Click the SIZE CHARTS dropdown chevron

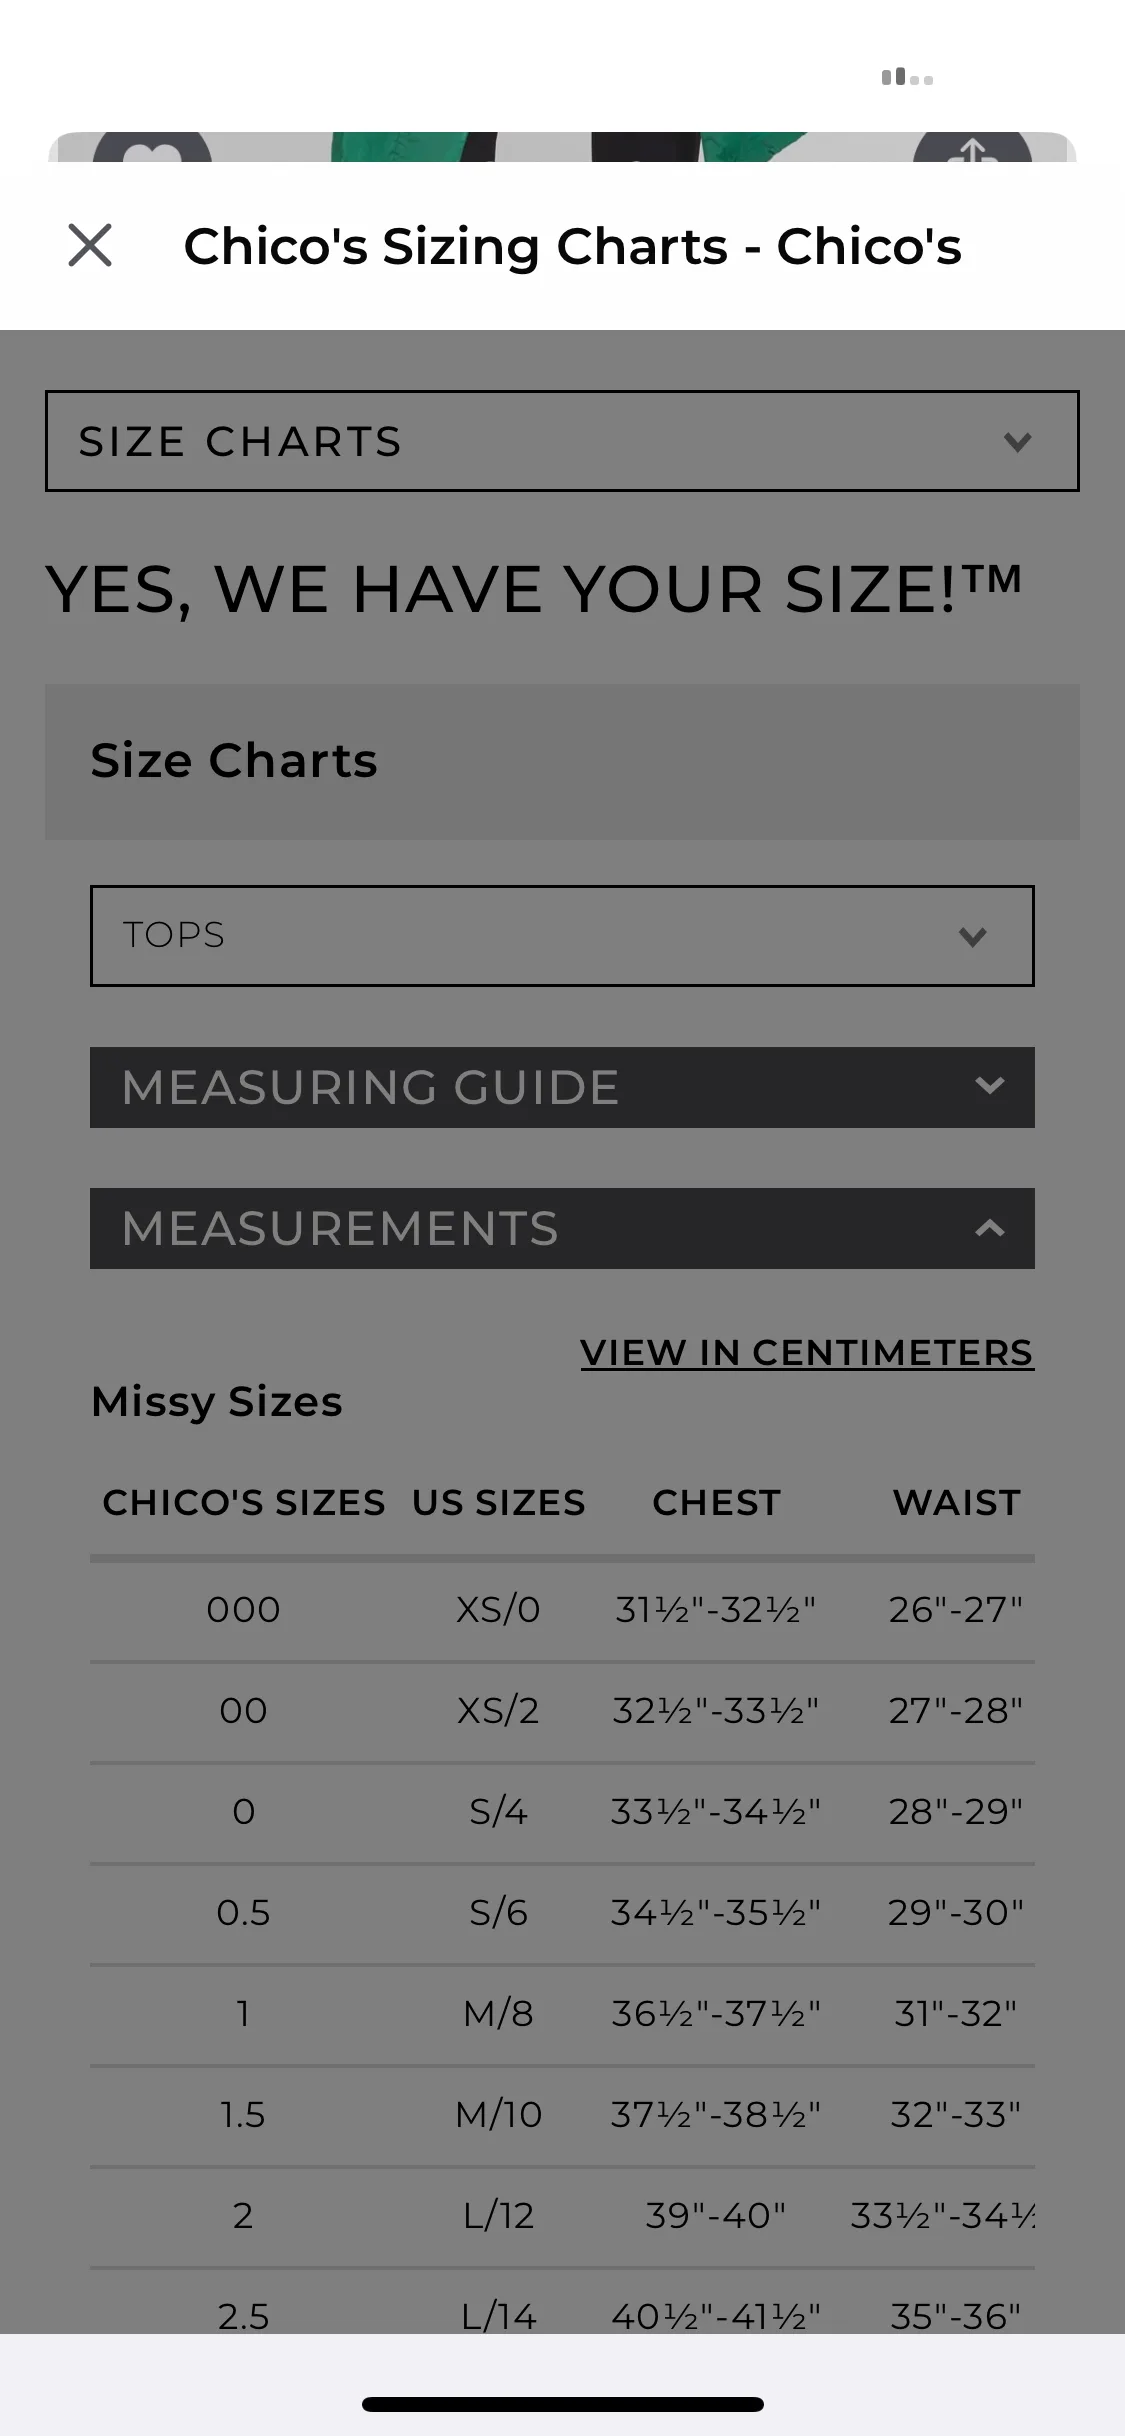(1017, 442)
